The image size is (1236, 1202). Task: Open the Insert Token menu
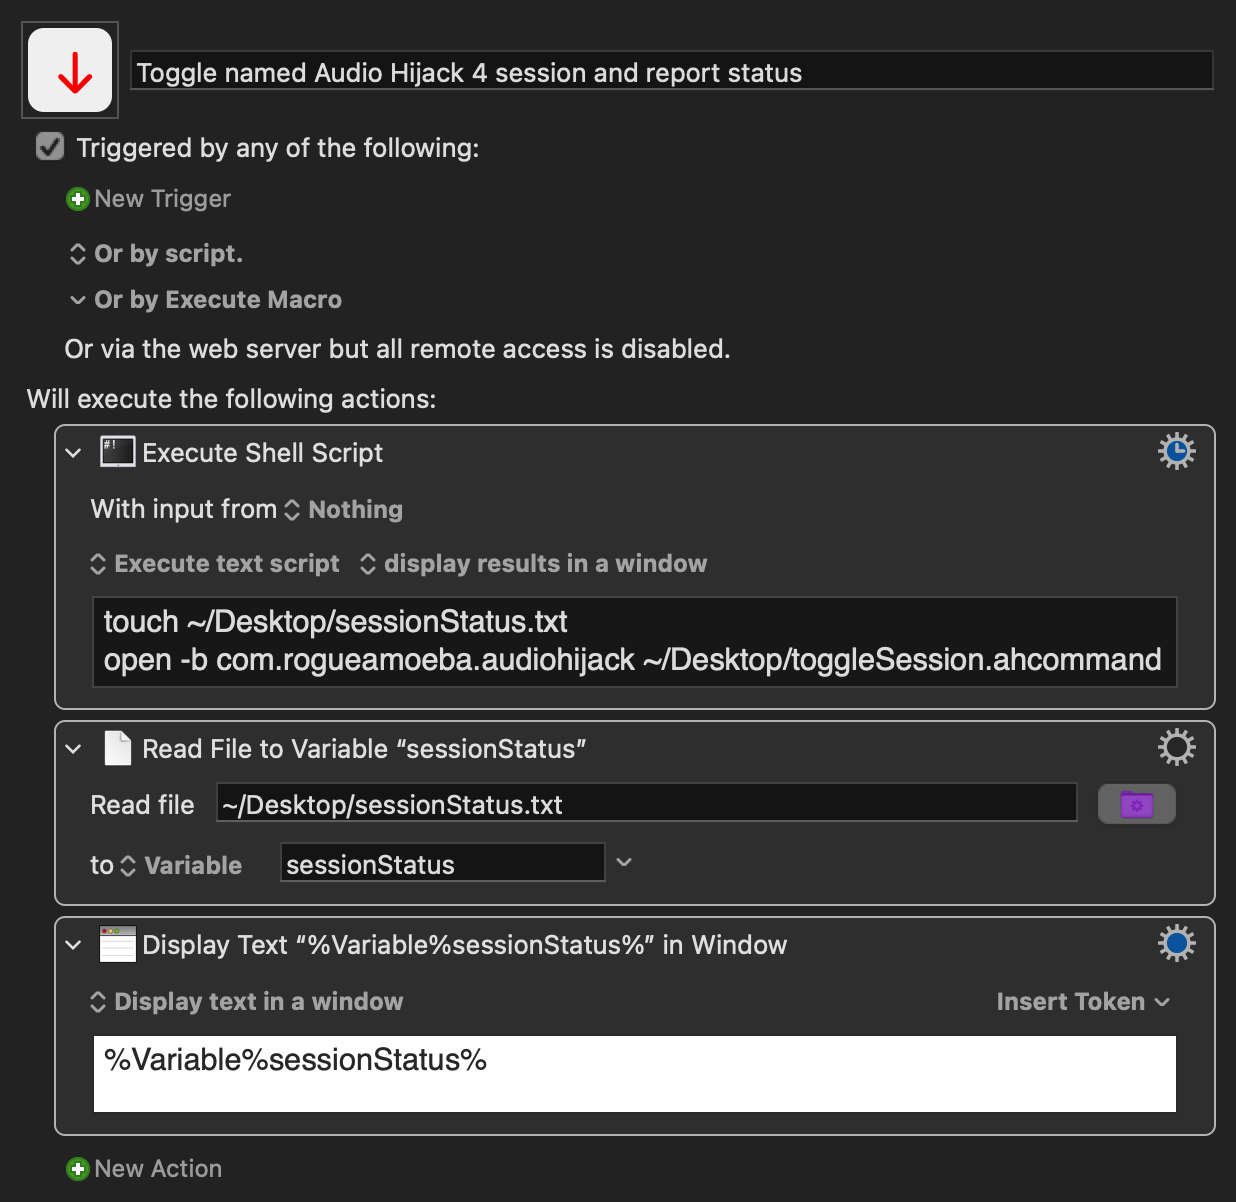(x=1083, y=1002)
